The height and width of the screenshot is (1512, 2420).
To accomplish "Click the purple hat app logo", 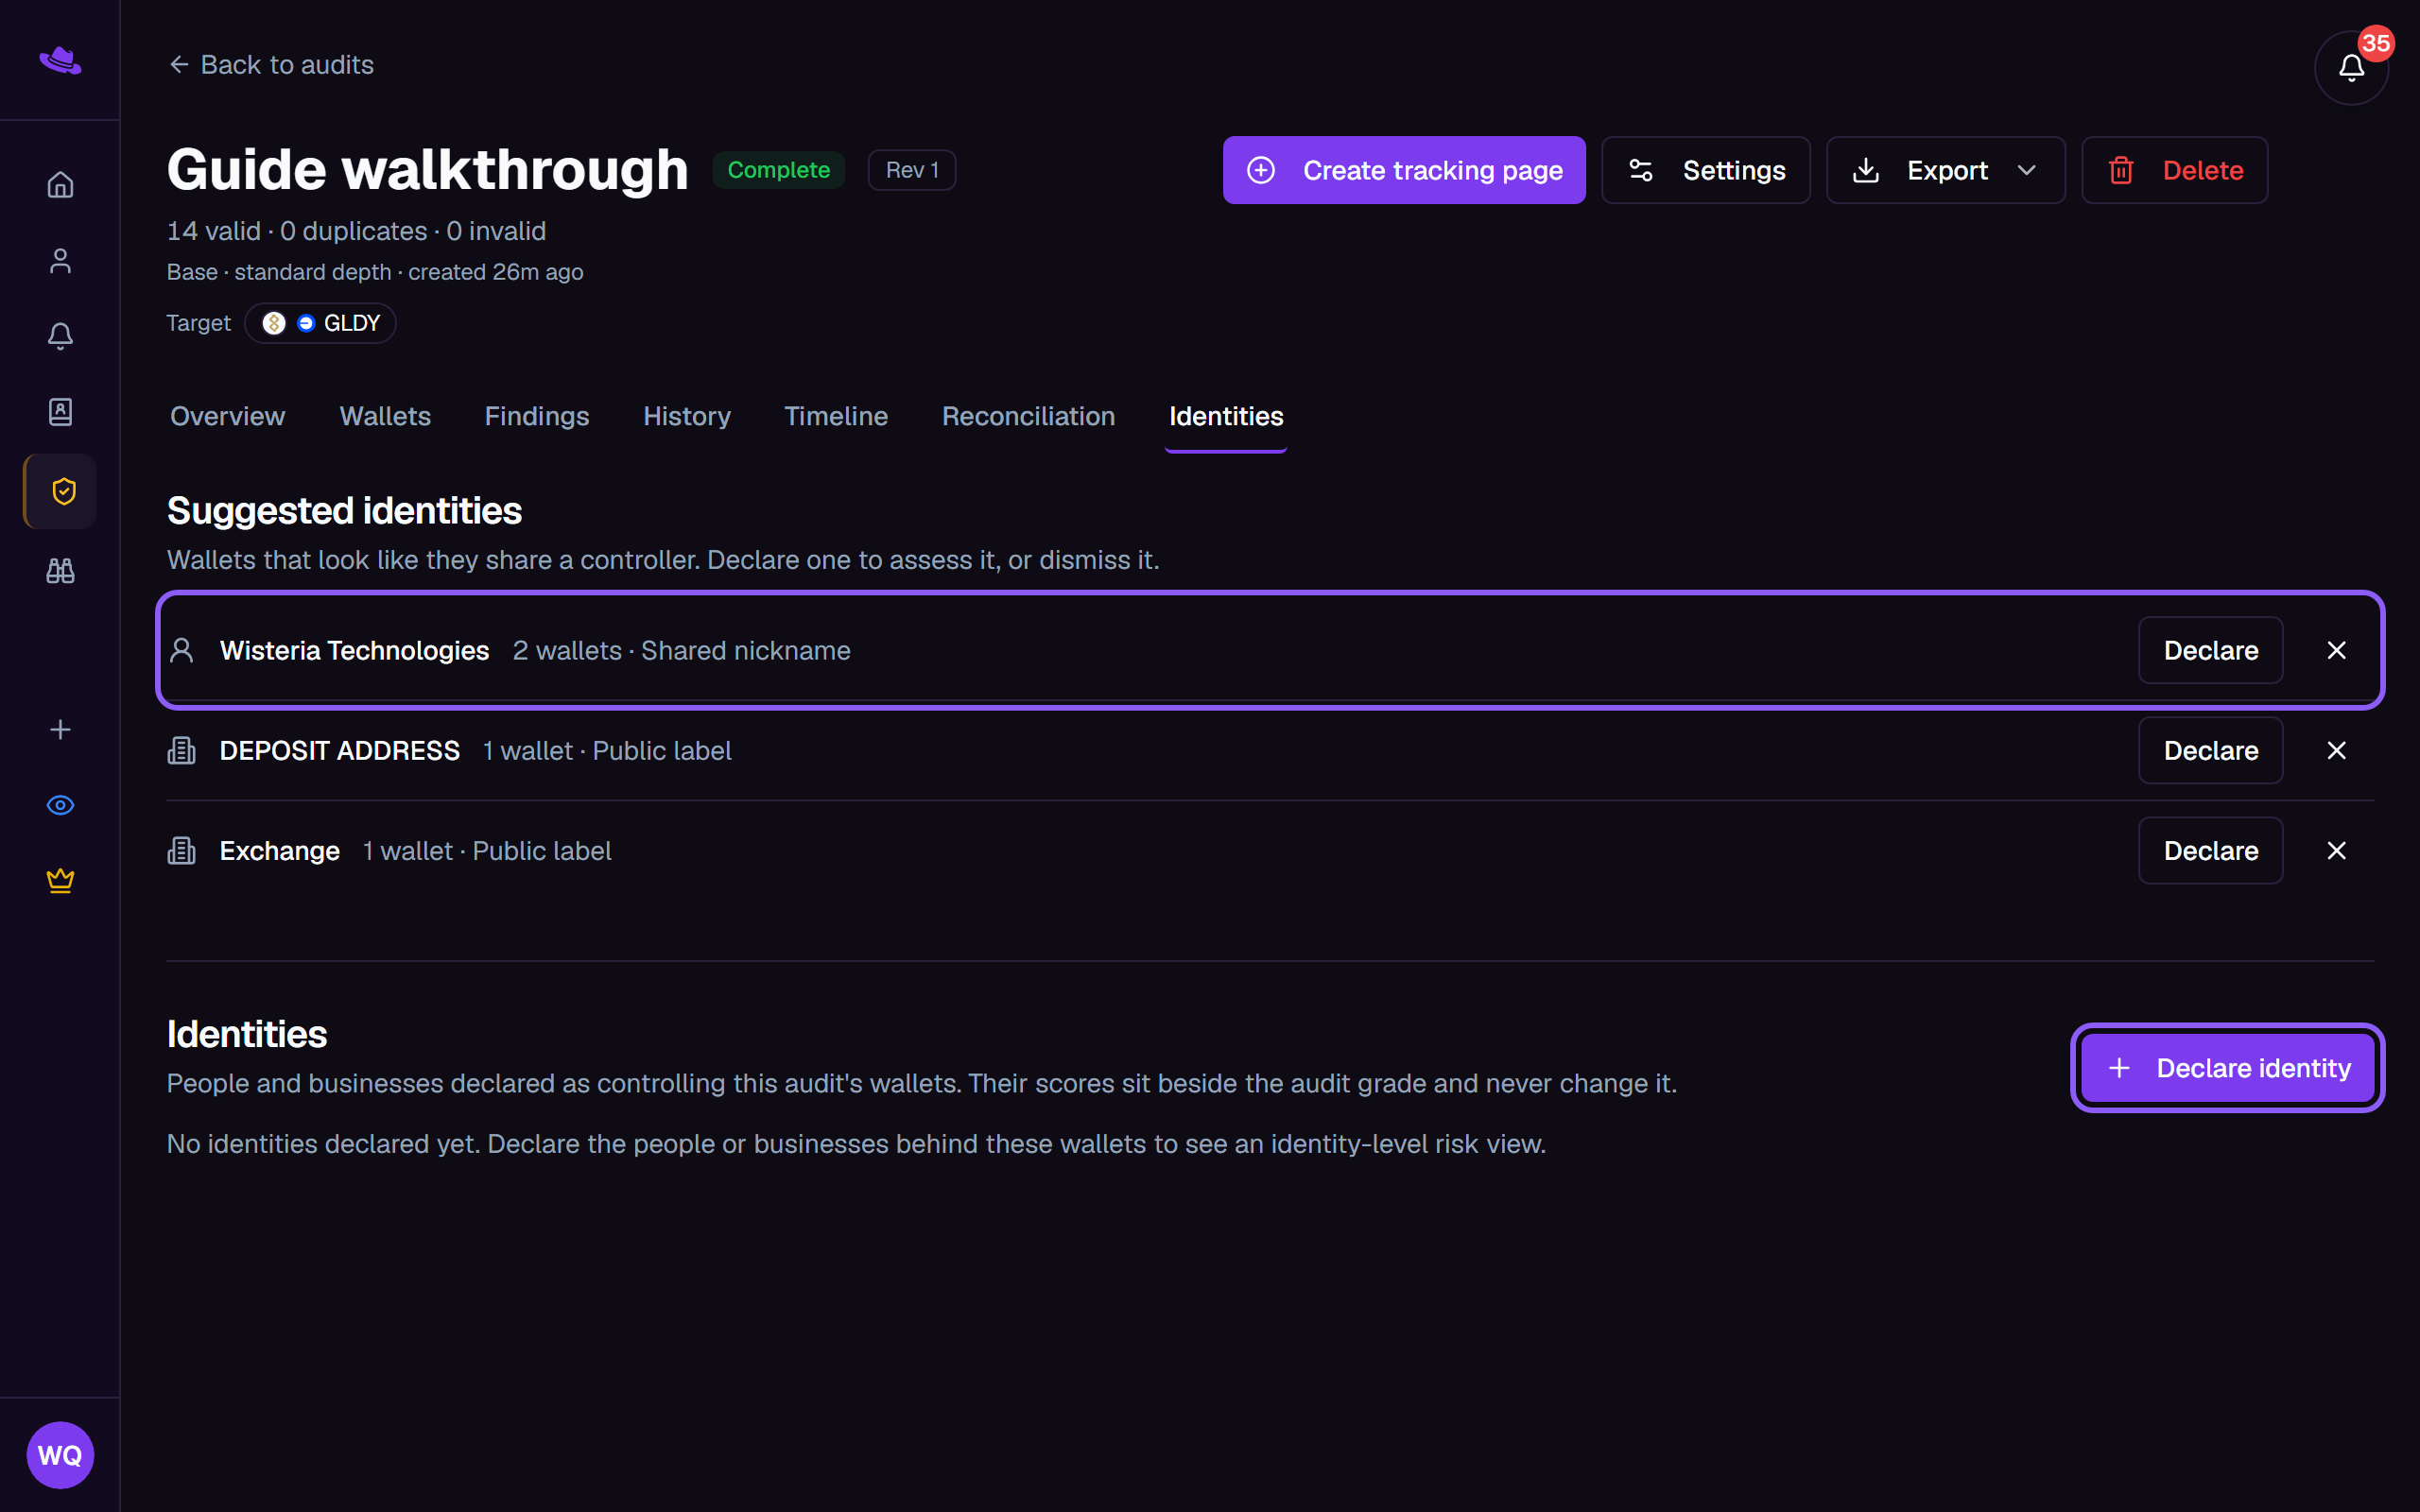I will pos(60,61).
